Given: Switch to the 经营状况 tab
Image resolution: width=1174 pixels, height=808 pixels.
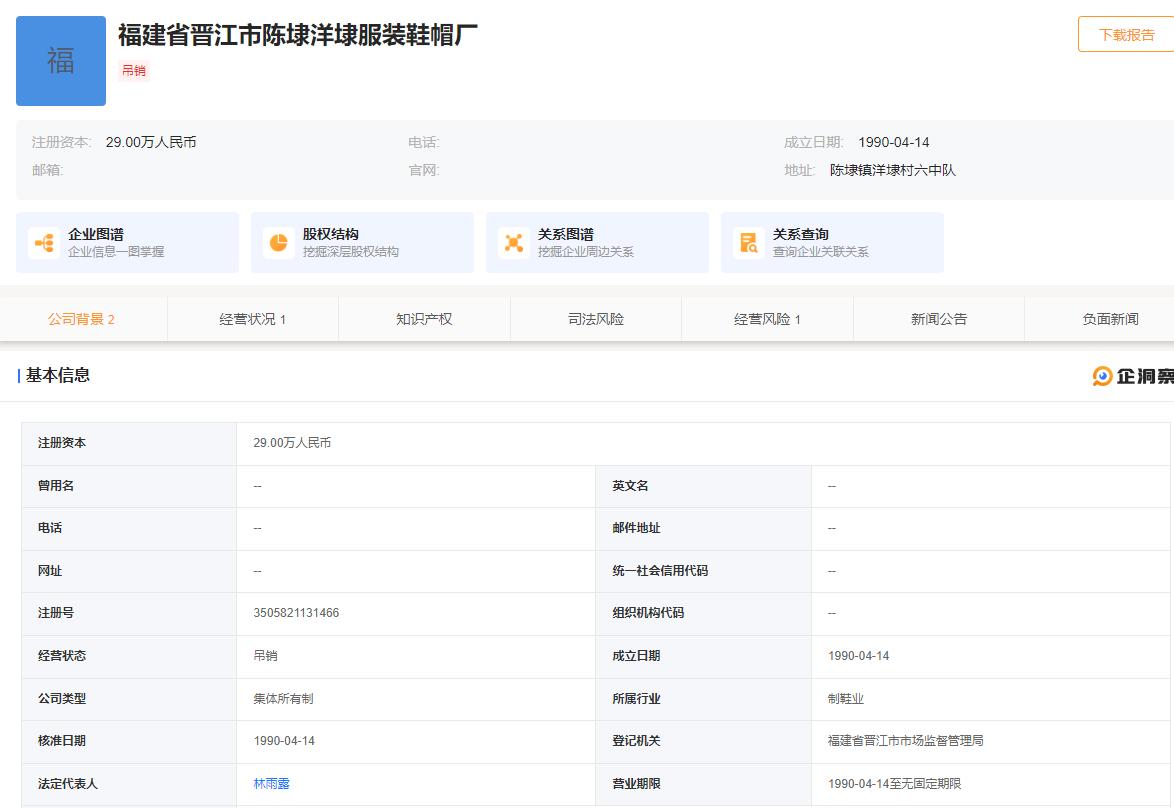Looking at the screenshot, I should click(x=253, y=318).
